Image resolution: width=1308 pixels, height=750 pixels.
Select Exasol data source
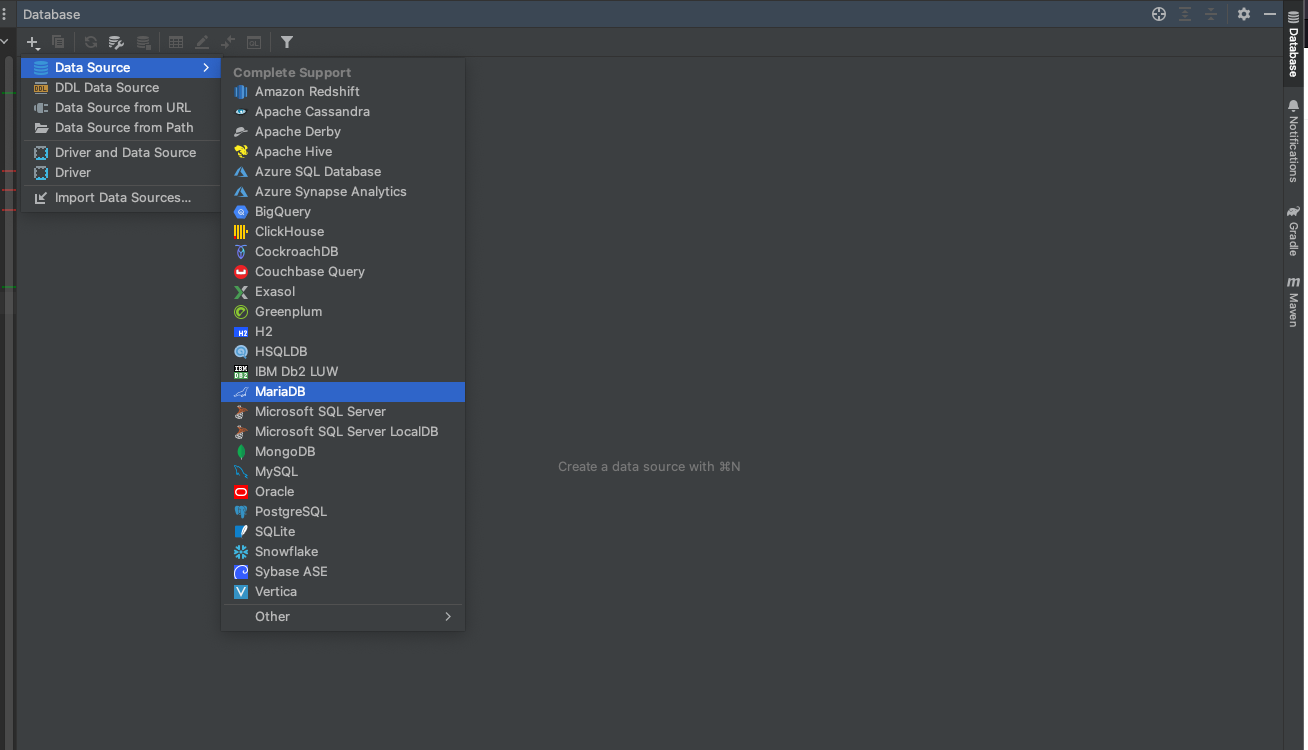343,292
